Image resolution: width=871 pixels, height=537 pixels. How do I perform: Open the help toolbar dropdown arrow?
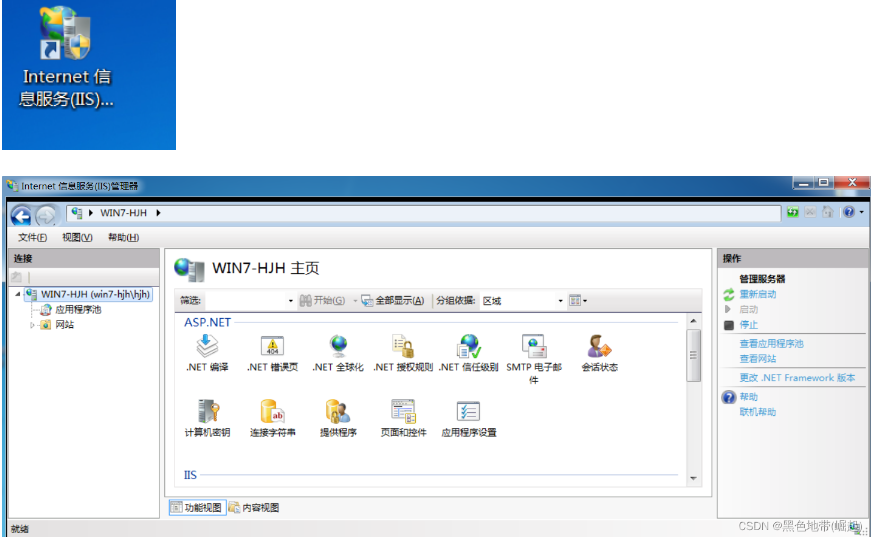click(862, 212)
